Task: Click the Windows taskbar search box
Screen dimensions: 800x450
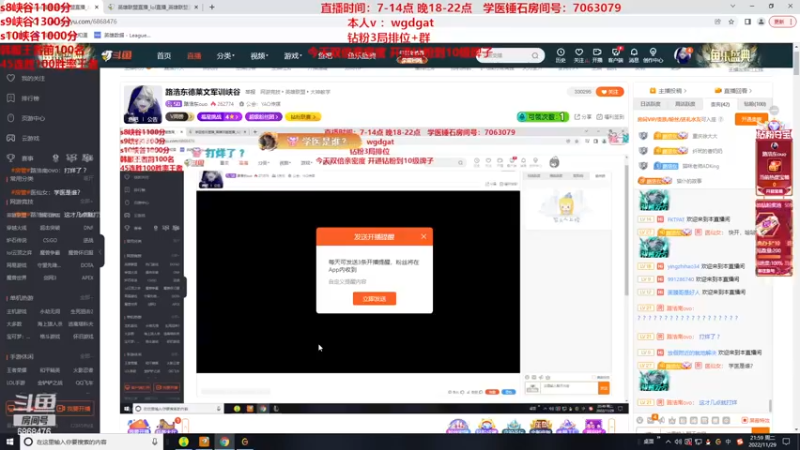Action: (x=92, y=442)
